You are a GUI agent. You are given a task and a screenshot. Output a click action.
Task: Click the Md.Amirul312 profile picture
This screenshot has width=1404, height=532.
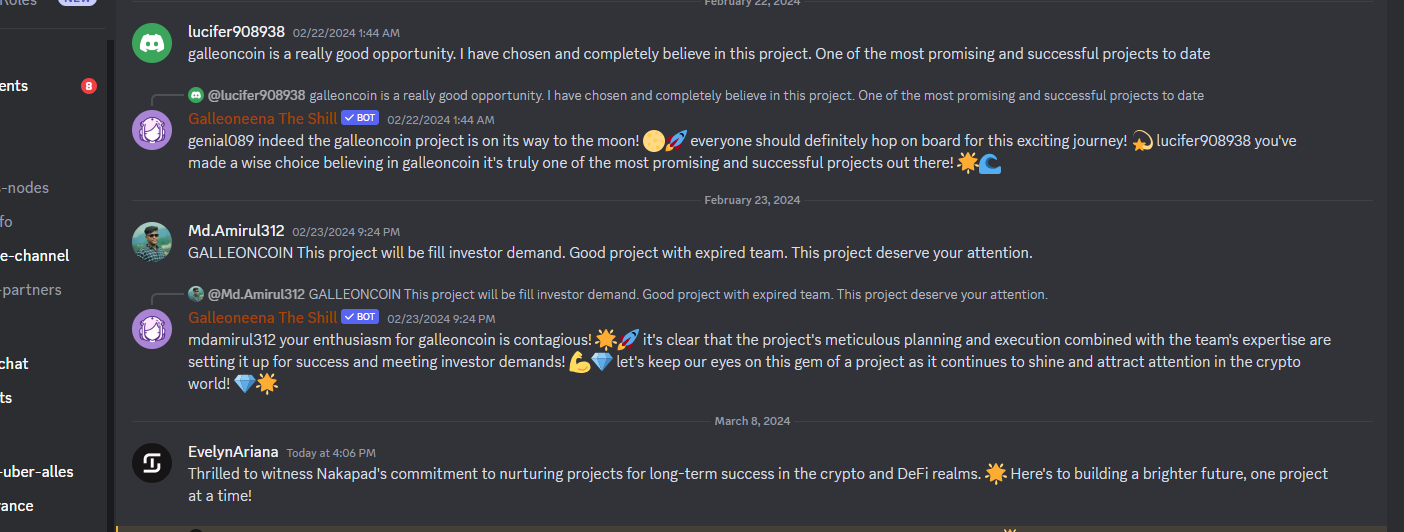click(x=152, y=242)
